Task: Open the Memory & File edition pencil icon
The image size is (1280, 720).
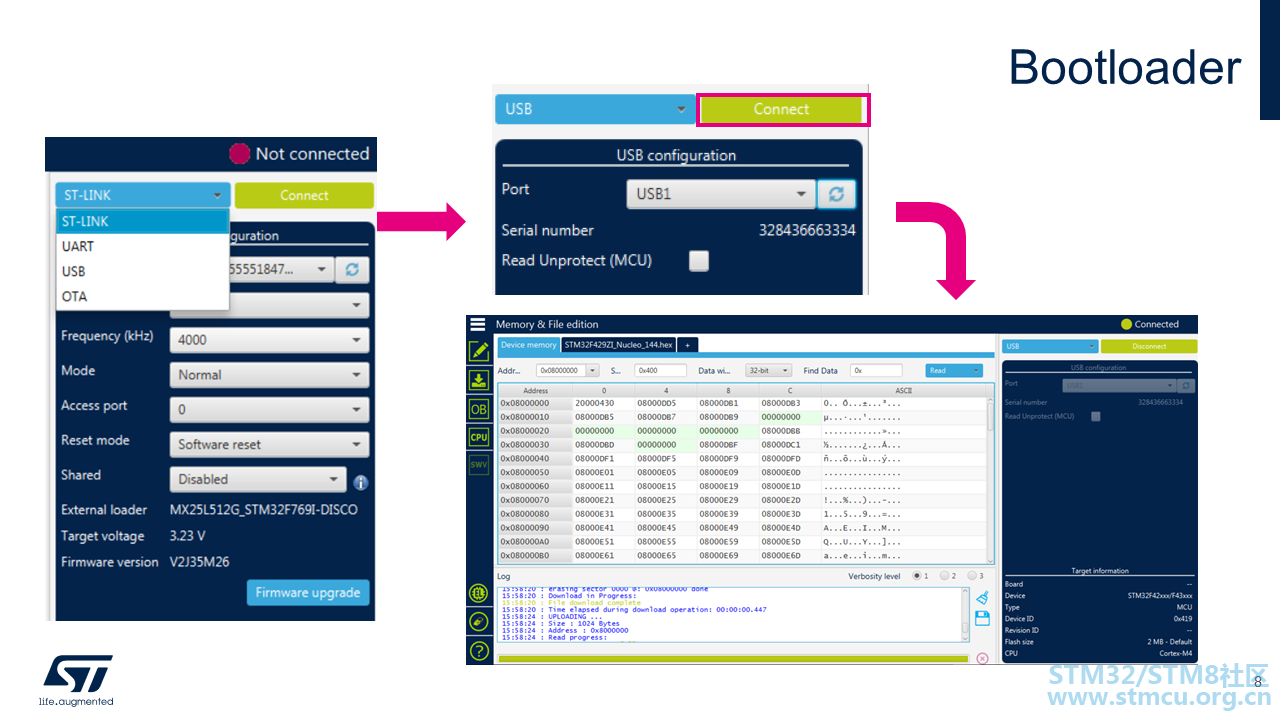Action: pos(478,351)
